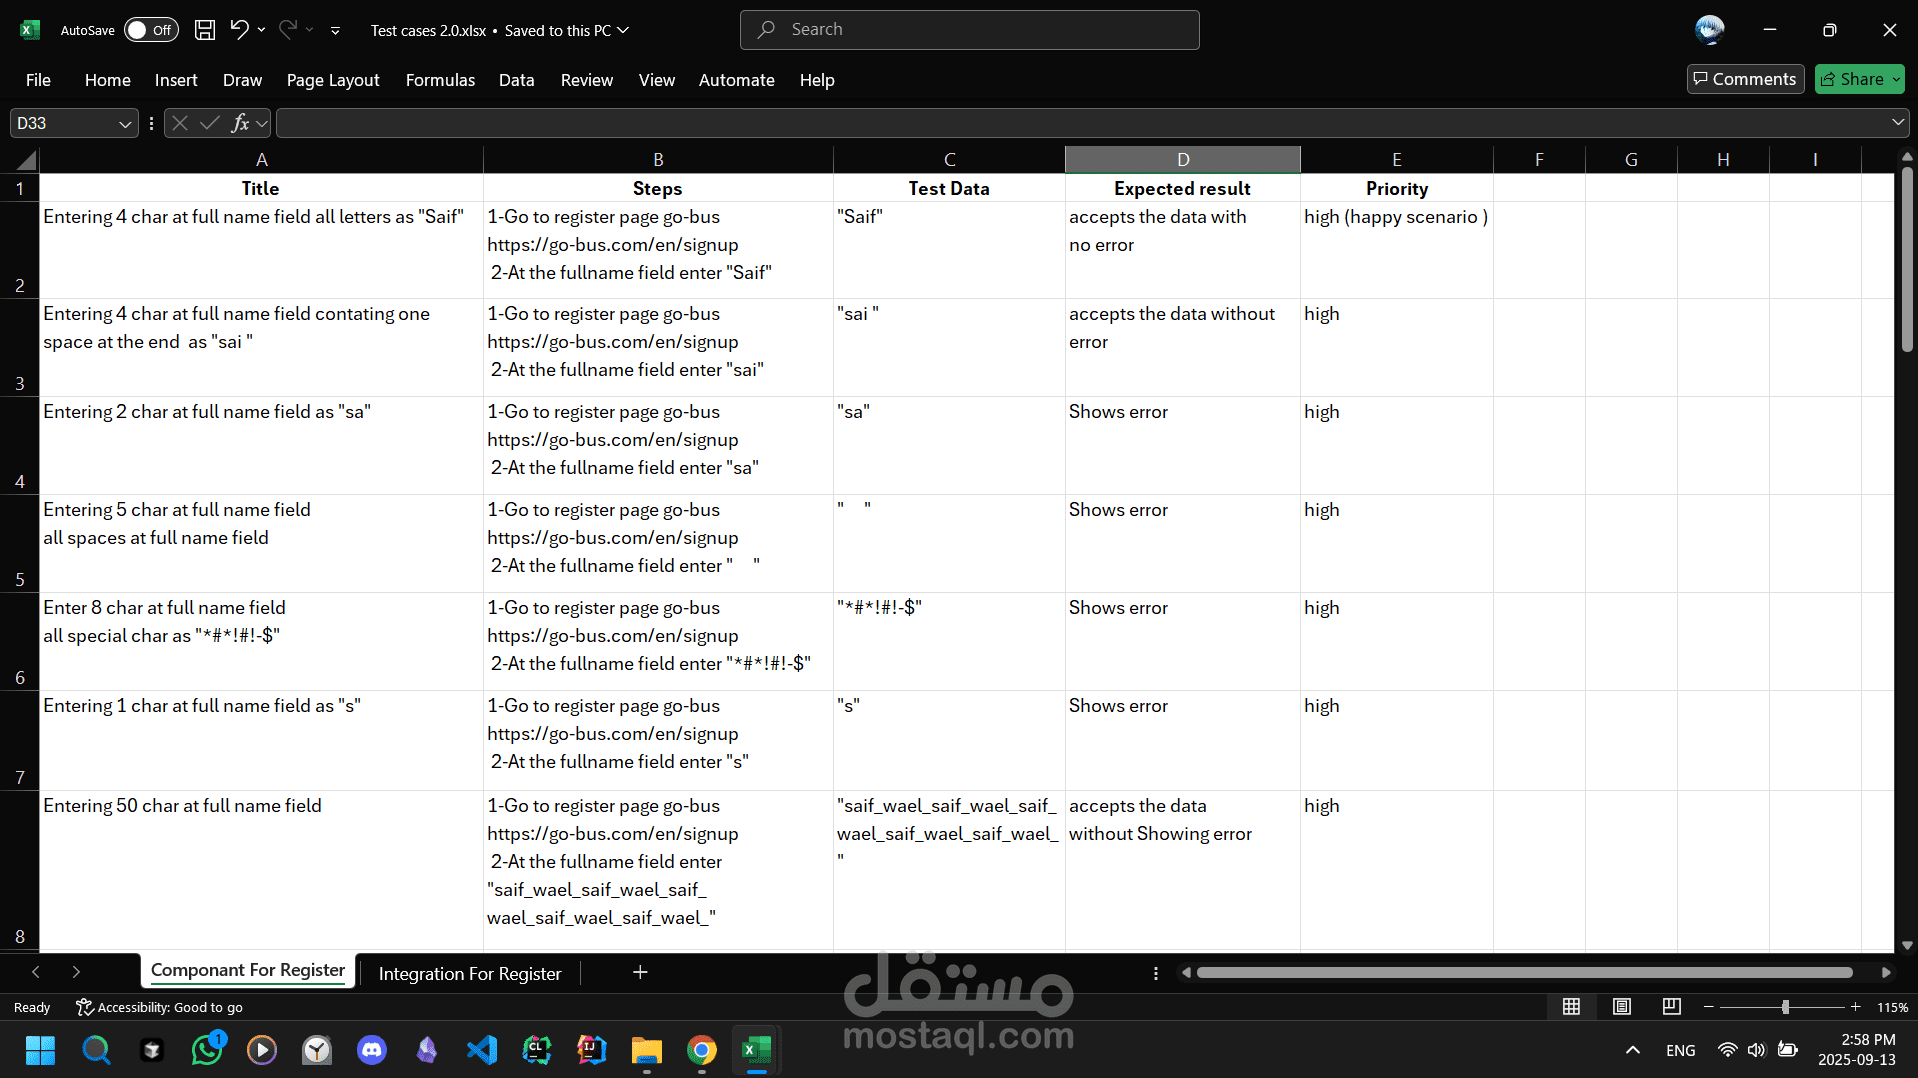1918x1078 pixels.
Task: Click the zoom slider handle
Action: (1785, 1007)
